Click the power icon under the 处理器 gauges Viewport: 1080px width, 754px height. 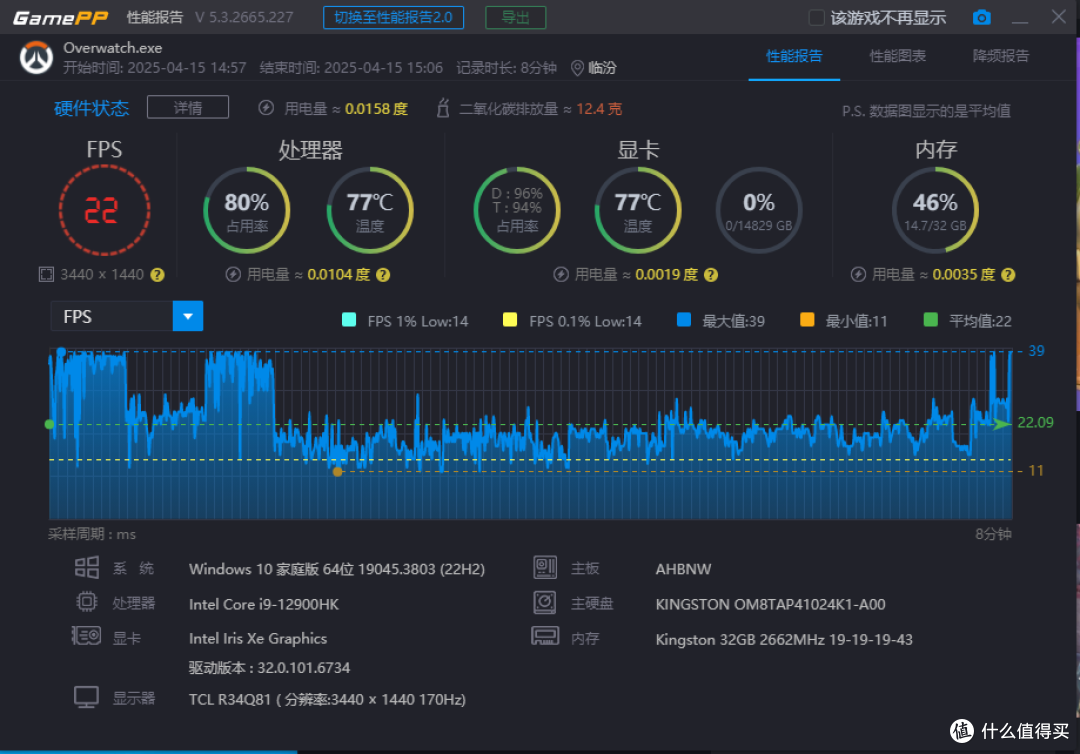(x=233, y=275)
